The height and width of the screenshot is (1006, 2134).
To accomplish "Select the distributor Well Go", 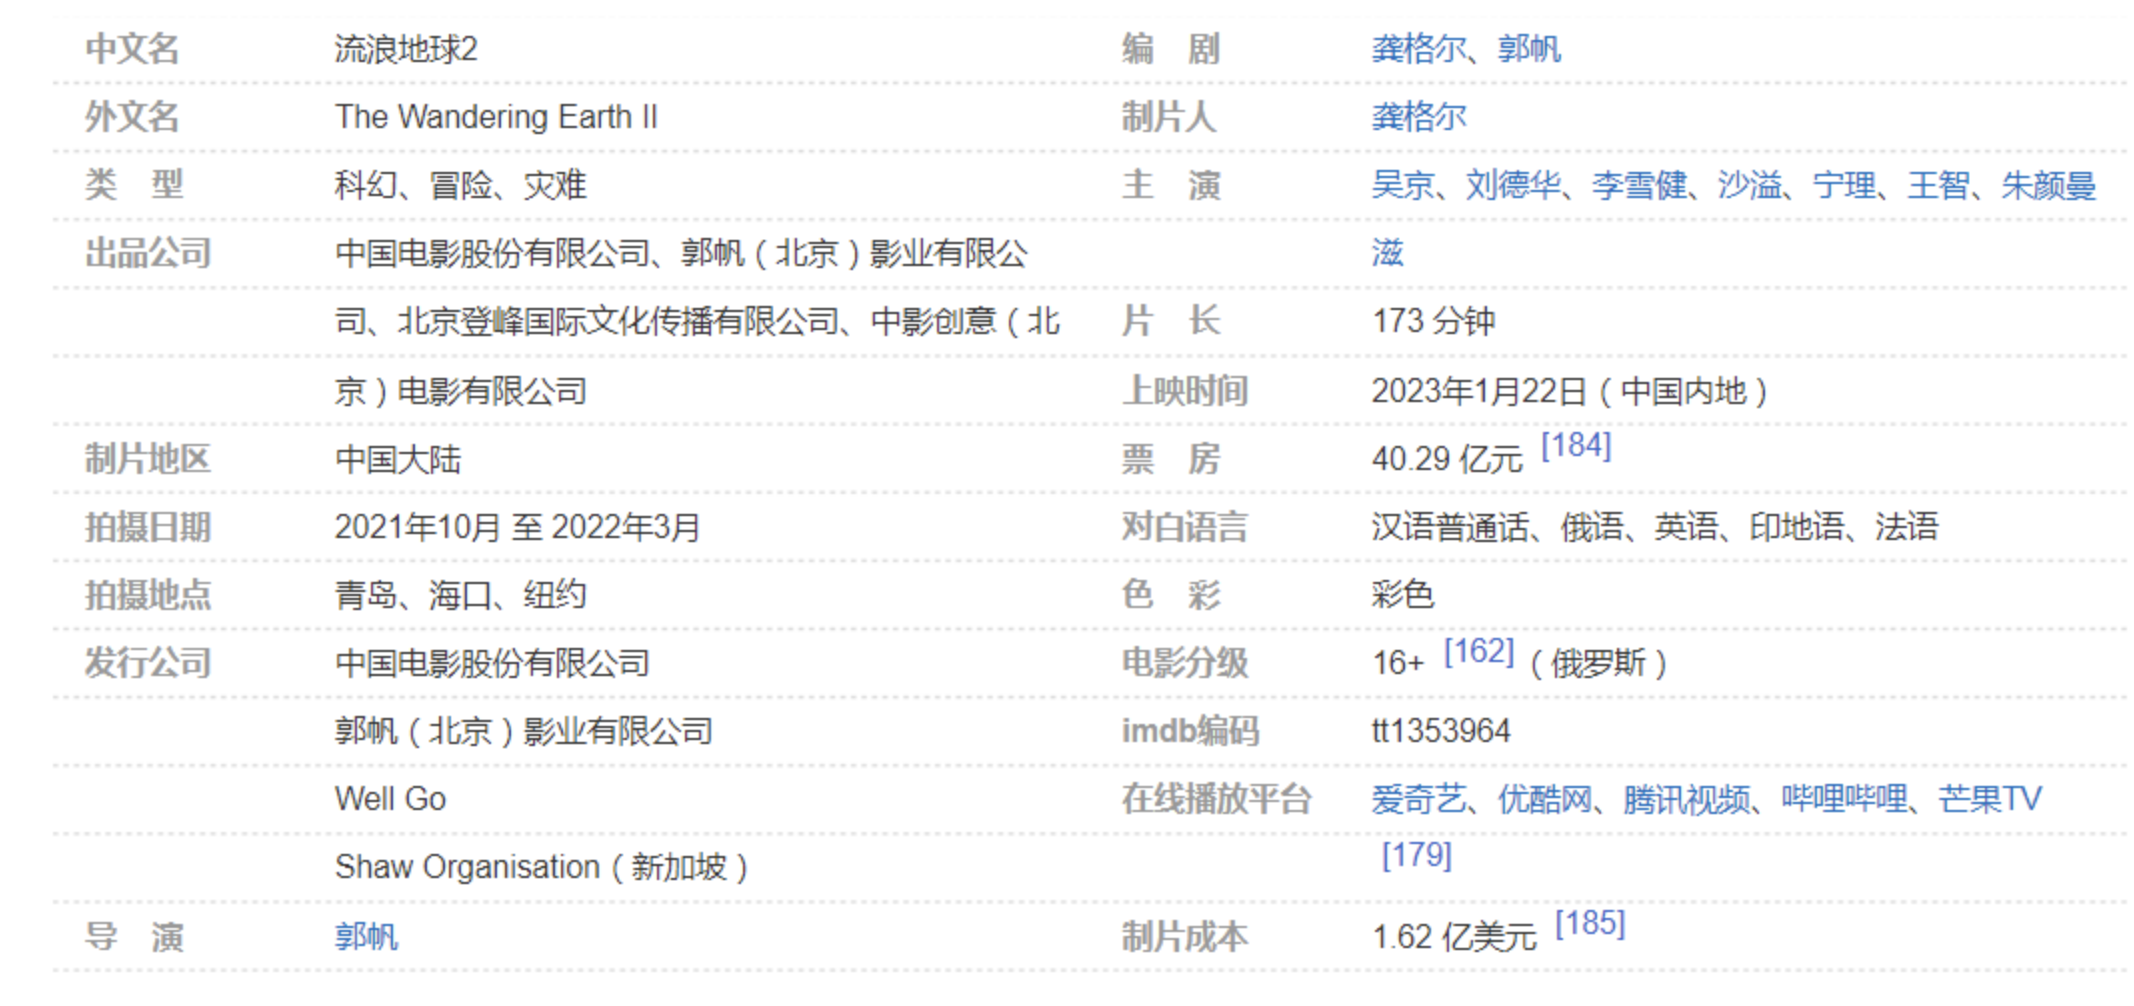I will (390, 798).
